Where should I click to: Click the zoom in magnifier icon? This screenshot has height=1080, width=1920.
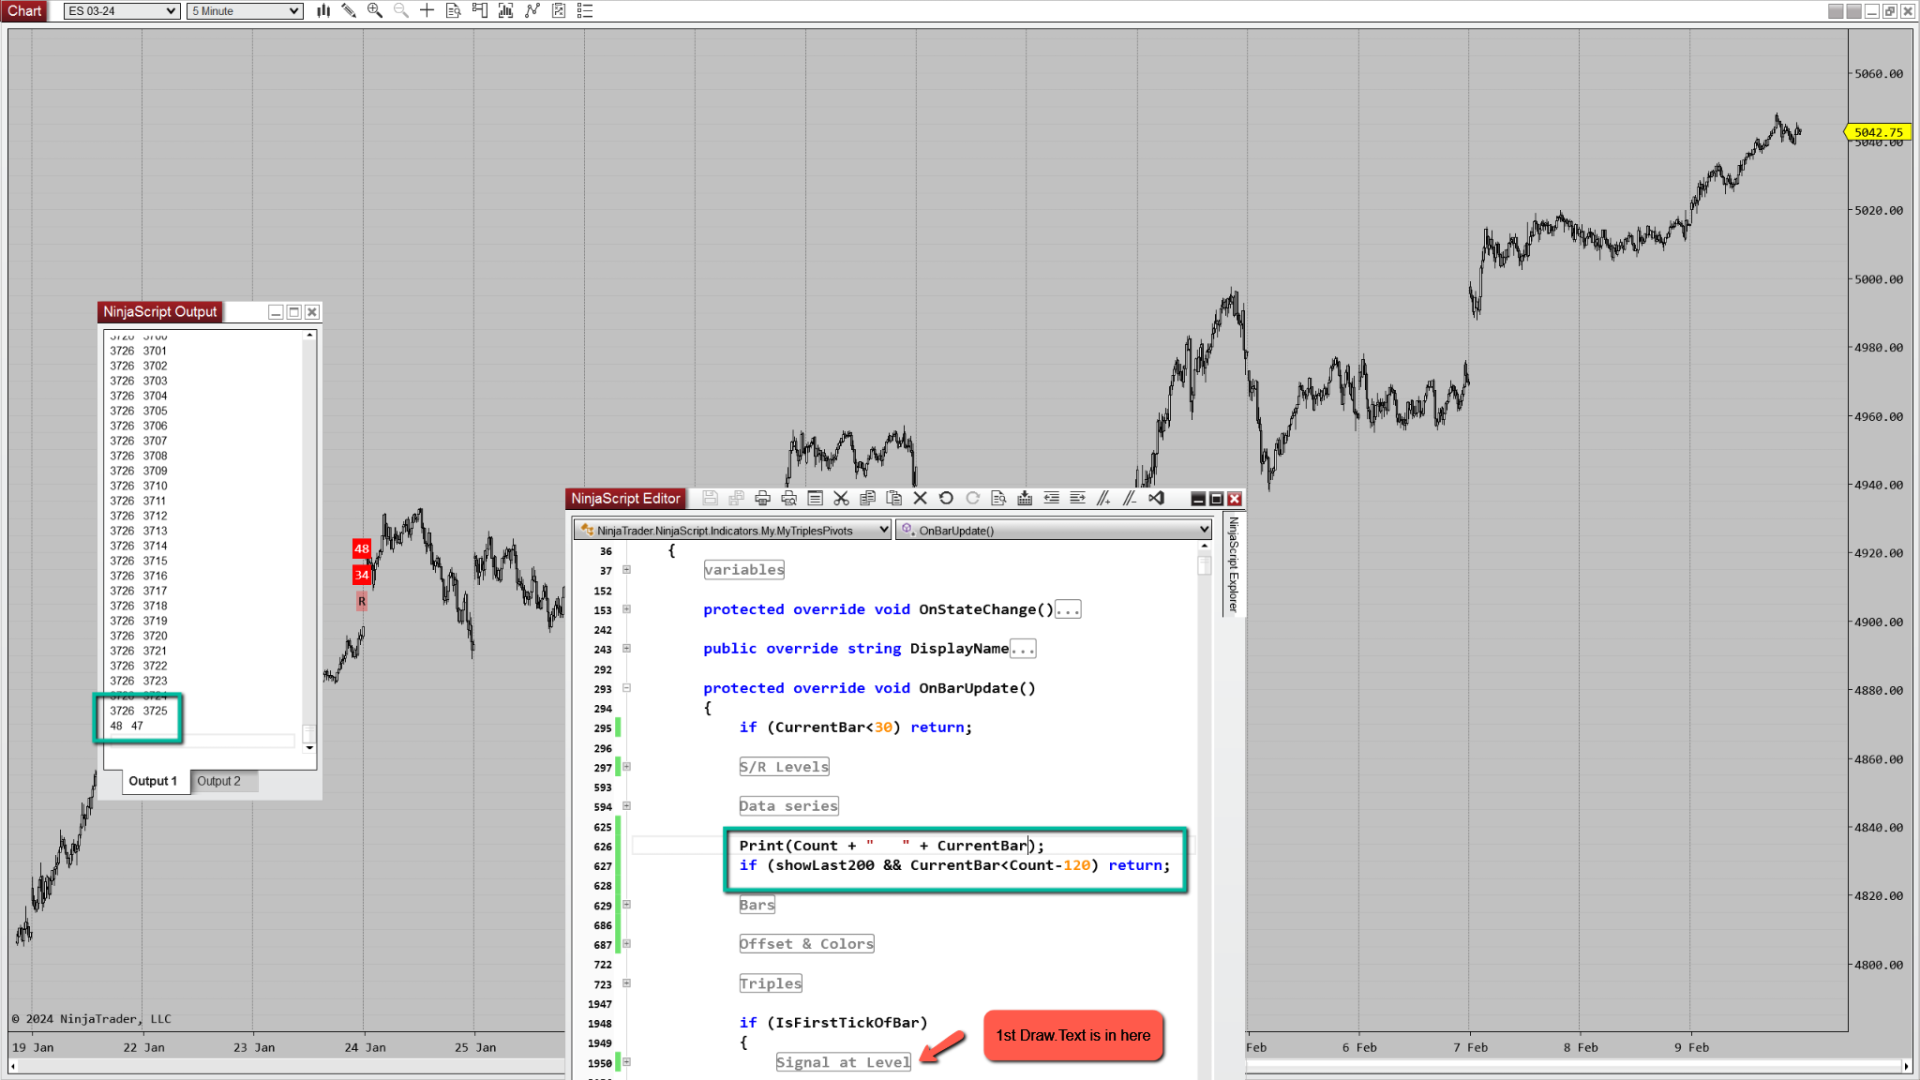coord(375,11)
